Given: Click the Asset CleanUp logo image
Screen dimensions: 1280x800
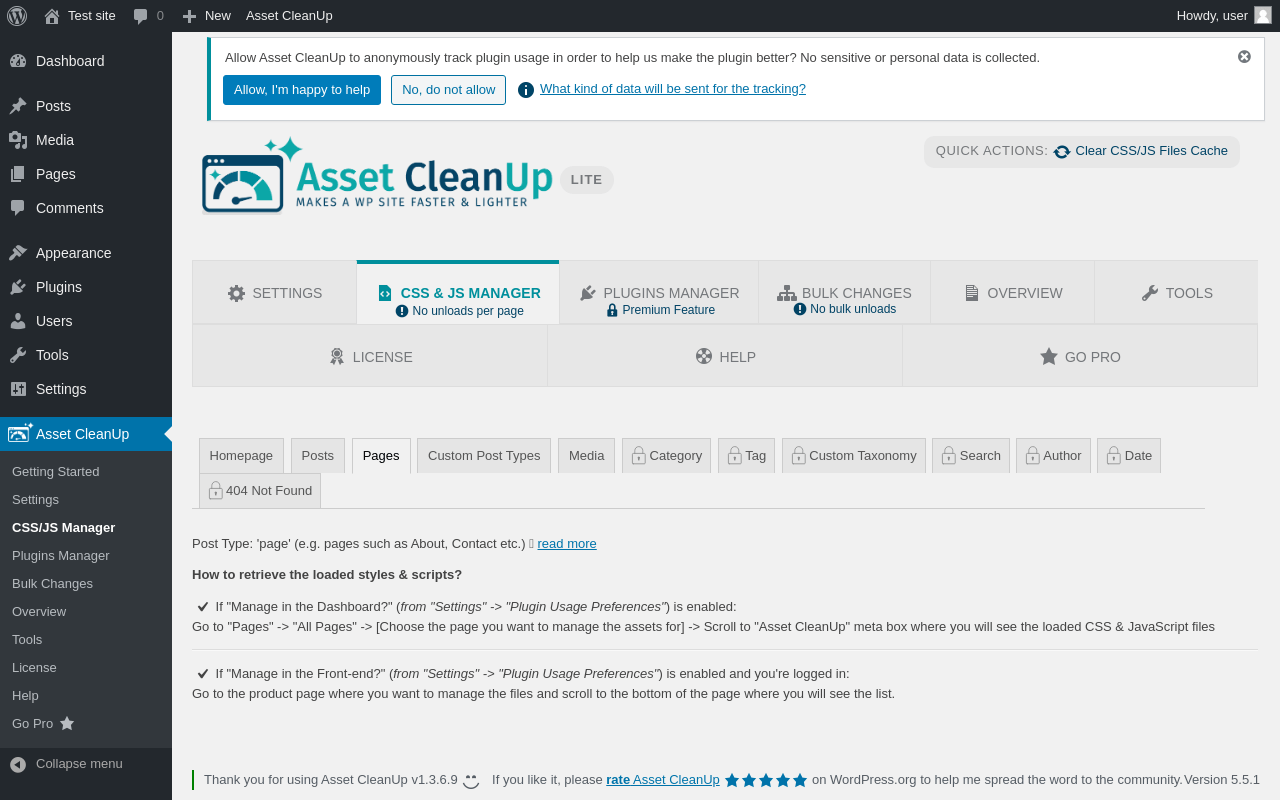Looking at the screenshot, I should (x=376, y=176).
